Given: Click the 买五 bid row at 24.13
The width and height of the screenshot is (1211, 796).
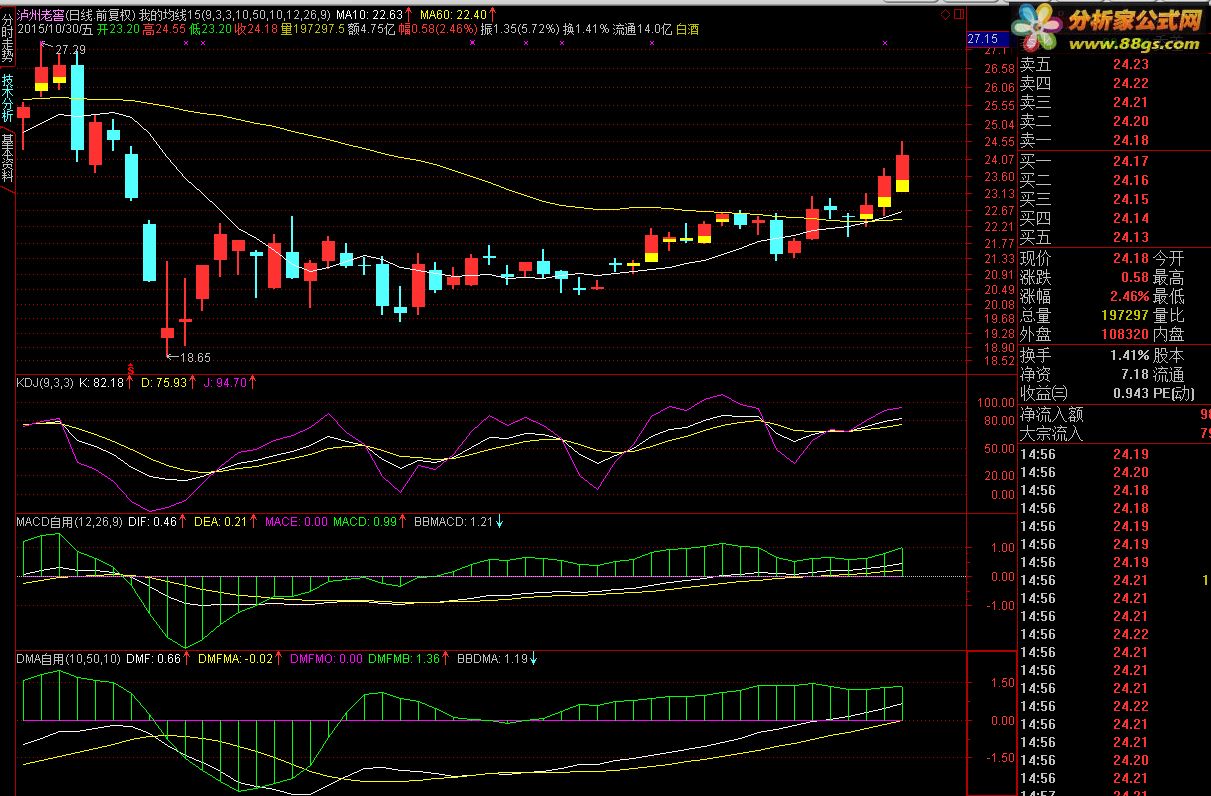Looking at the screenshot, I should (x=1114, y=237).
